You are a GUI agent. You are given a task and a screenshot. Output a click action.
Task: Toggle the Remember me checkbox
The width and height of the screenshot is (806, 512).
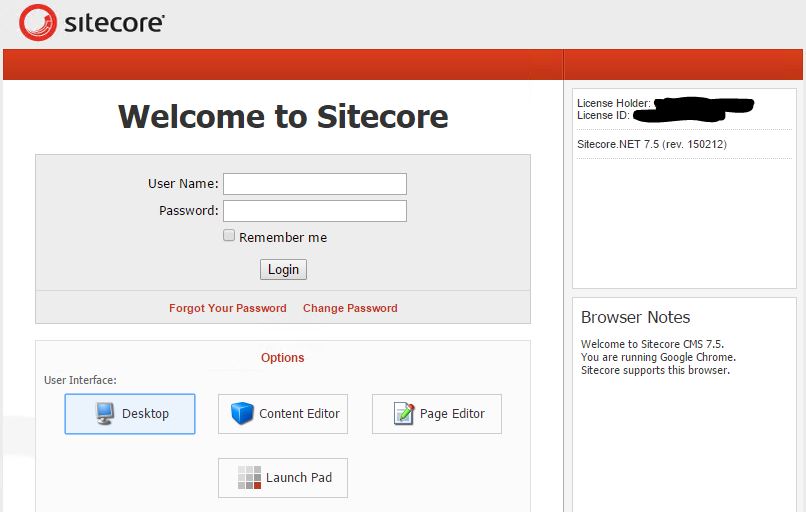tap(229, 236)
